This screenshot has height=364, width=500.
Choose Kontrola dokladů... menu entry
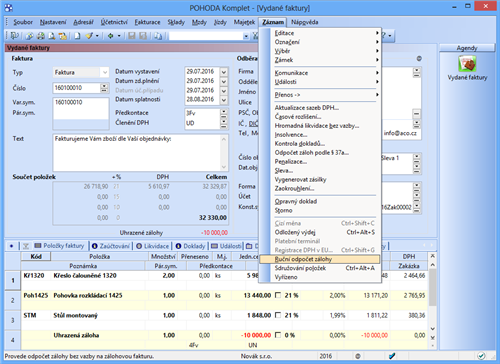300,144
